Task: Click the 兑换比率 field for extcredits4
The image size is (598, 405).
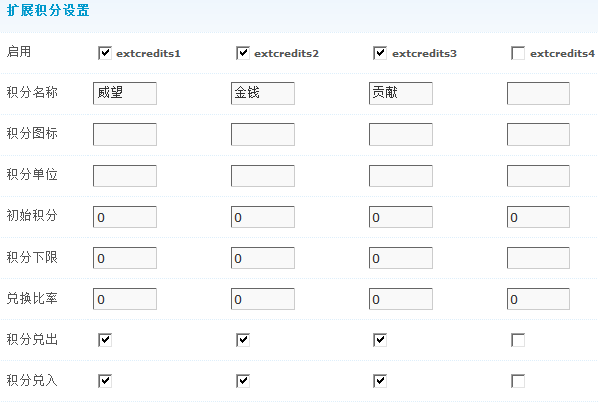Action: pyautogui.click(x=539, y=299)
